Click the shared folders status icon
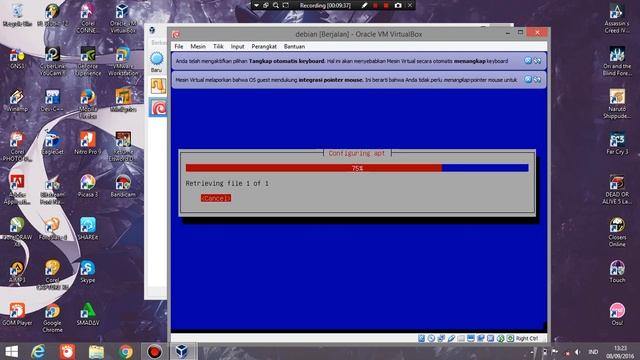 461,338
